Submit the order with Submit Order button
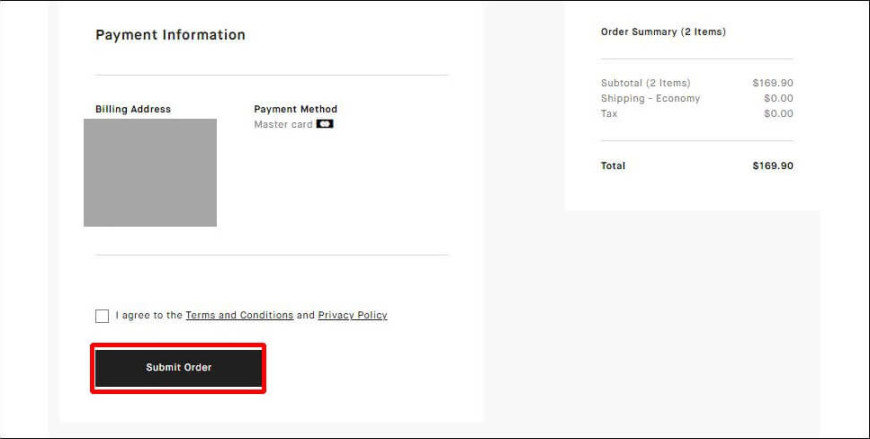Viewport: 870px width, 439px height. (178, 368)
